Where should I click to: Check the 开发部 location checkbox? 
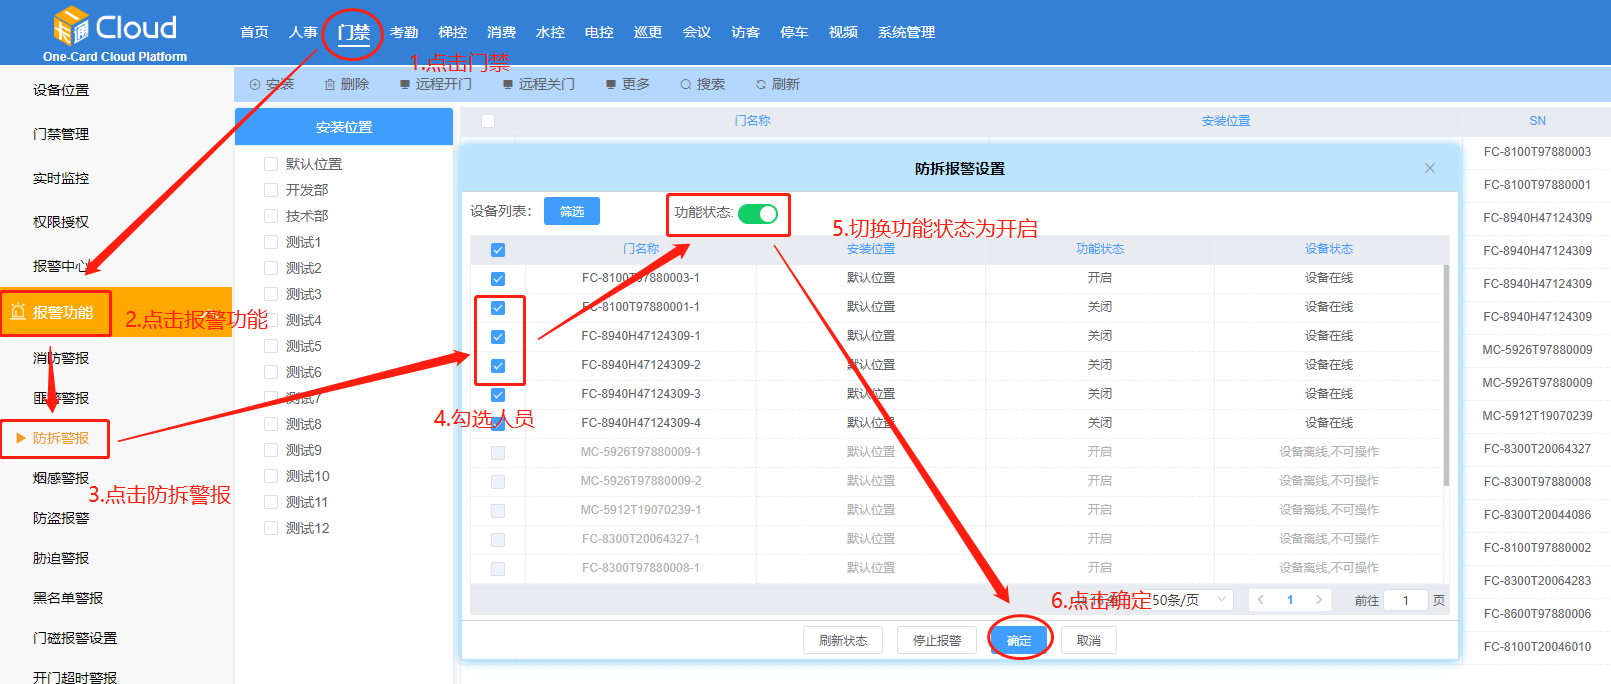[x=271, y=190]
